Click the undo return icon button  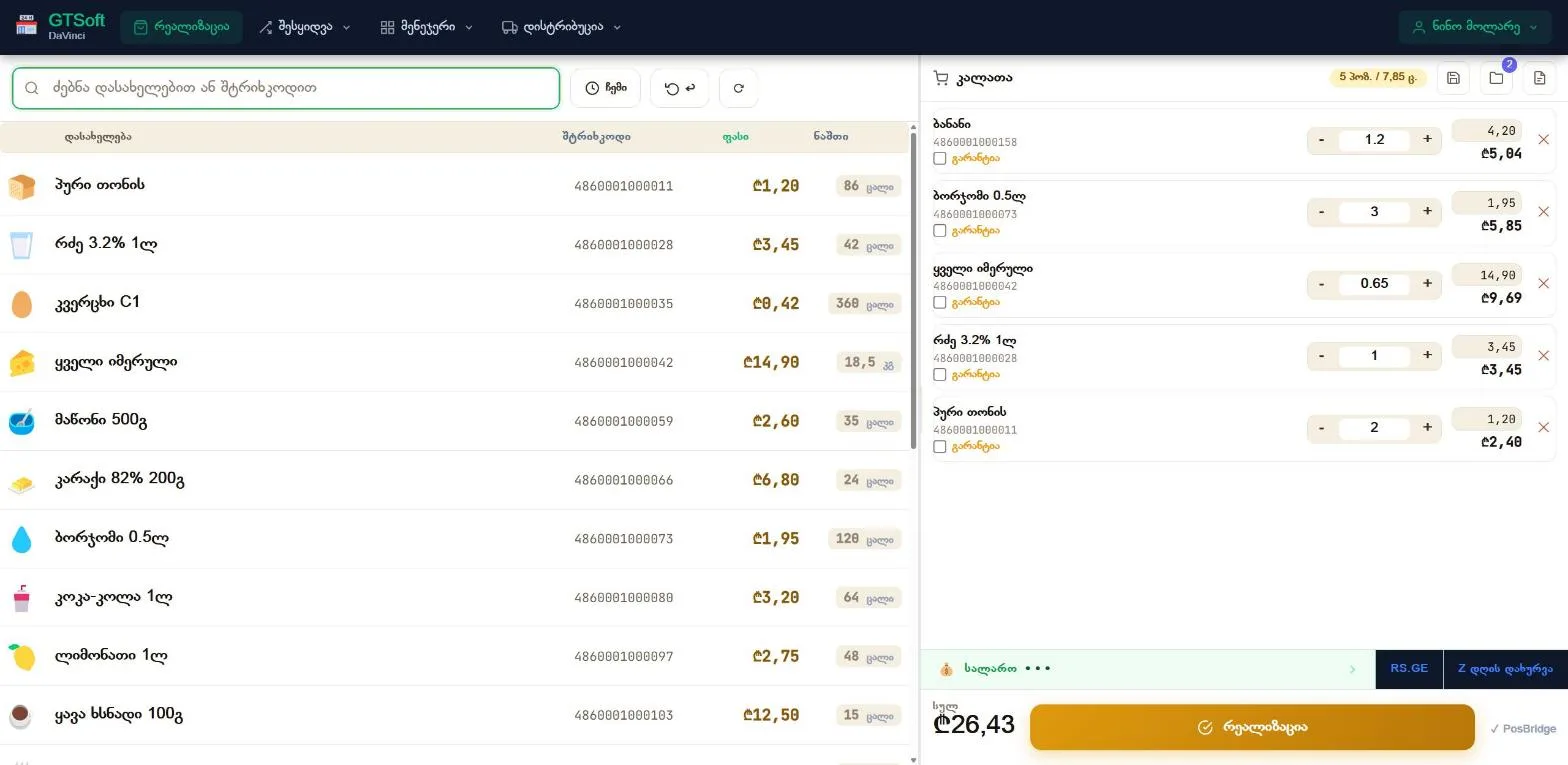coord(679,88)
